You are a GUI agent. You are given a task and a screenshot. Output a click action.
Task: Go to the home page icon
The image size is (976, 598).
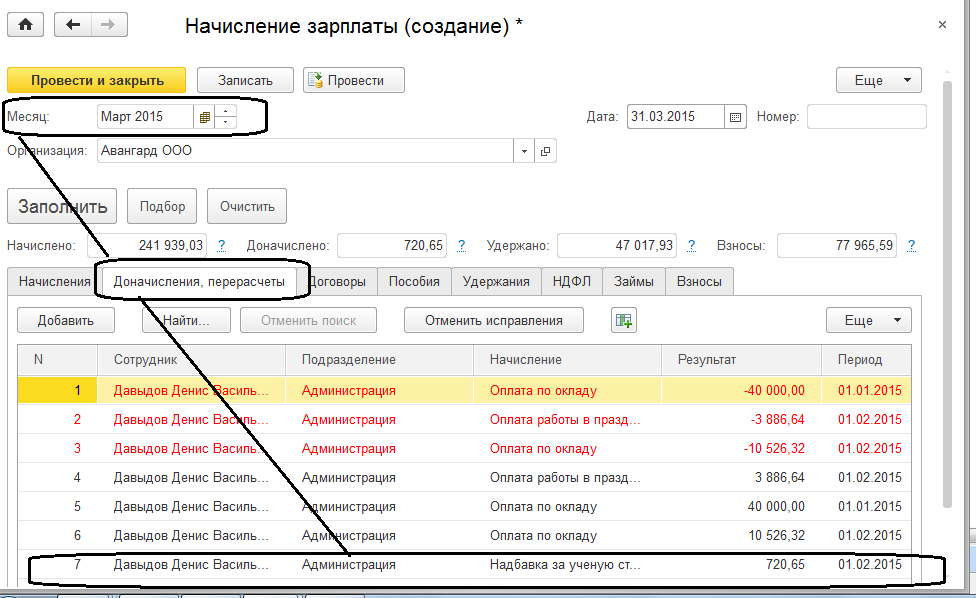coord(26,25)
